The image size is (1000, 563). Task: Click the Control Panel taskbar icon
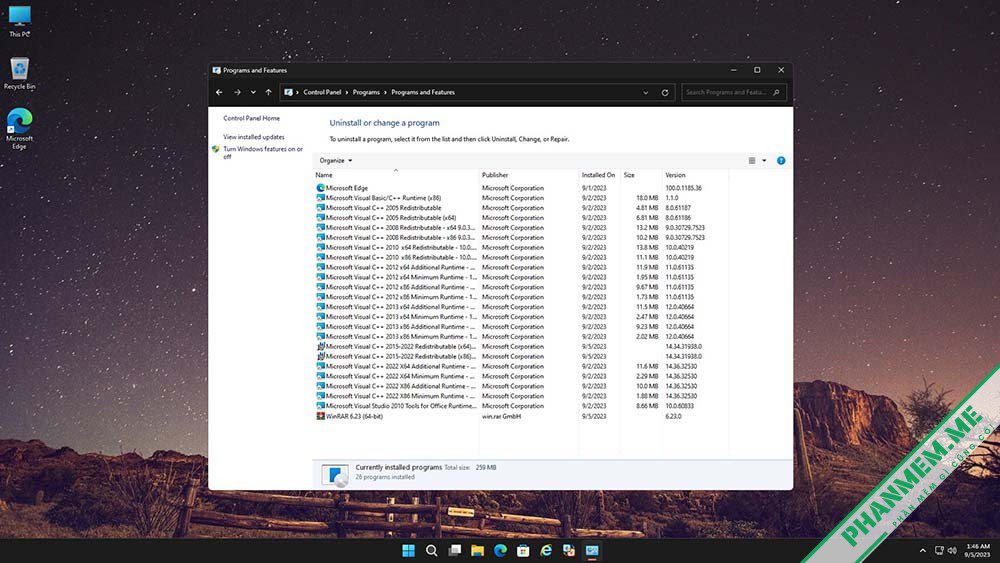(592, 550)
